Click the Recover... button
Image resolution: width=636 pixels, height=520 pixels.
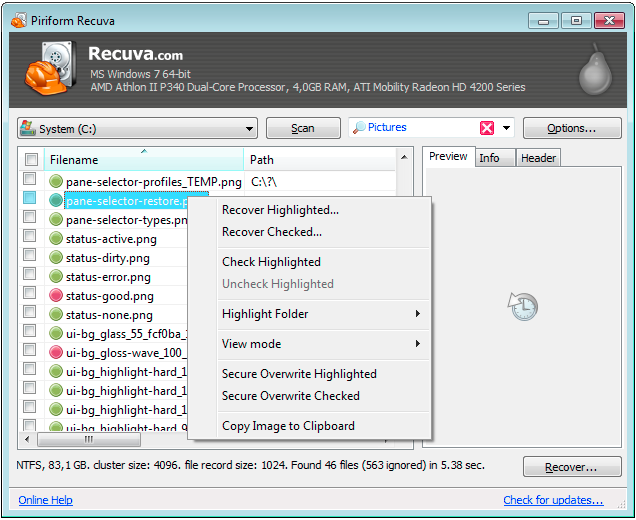click(x=572, y=467)
